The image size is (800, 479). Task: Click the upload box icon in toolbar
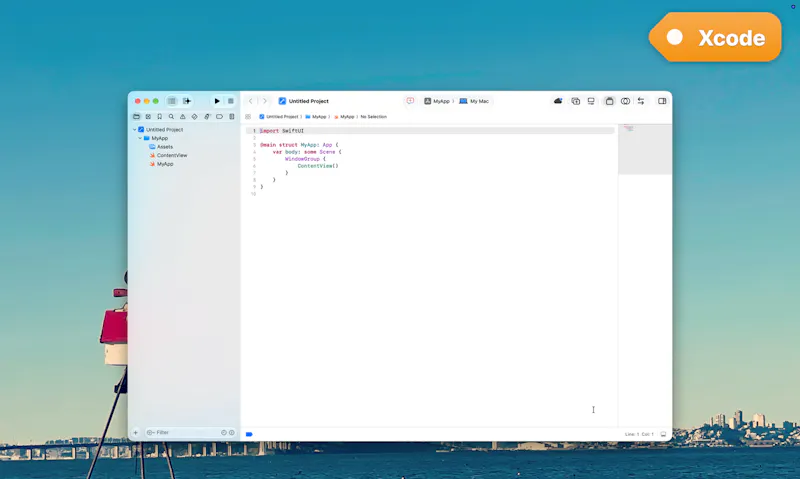pos(576,101)
